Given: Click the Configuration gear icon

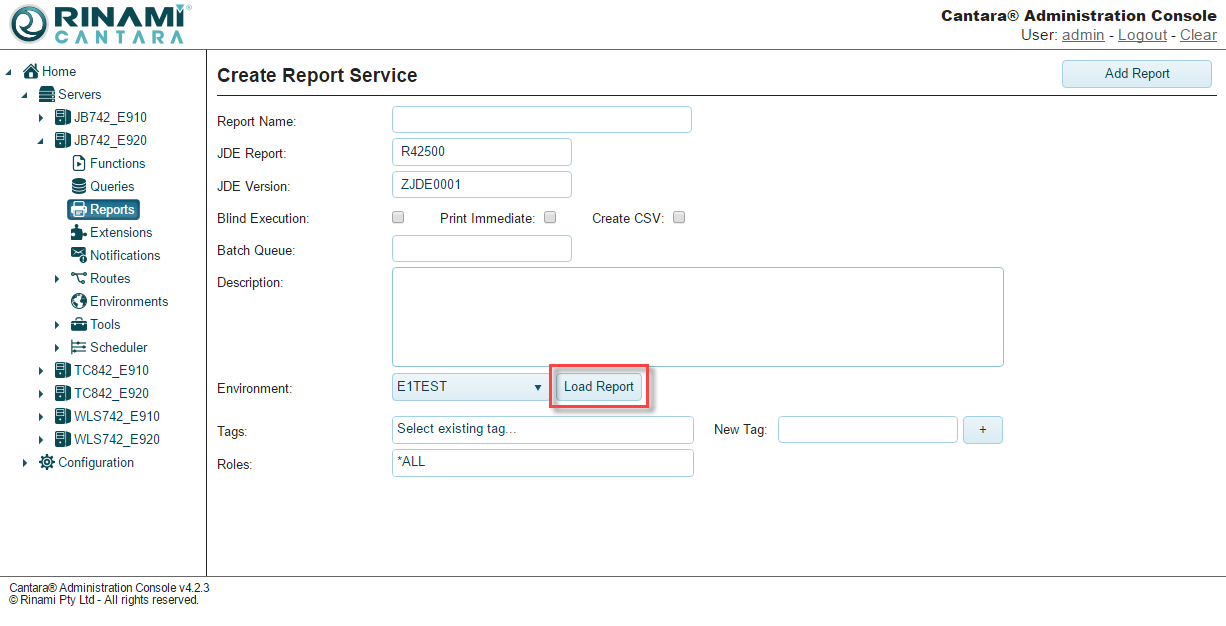Looking at the screenshot, I should (x=47, y=462).
